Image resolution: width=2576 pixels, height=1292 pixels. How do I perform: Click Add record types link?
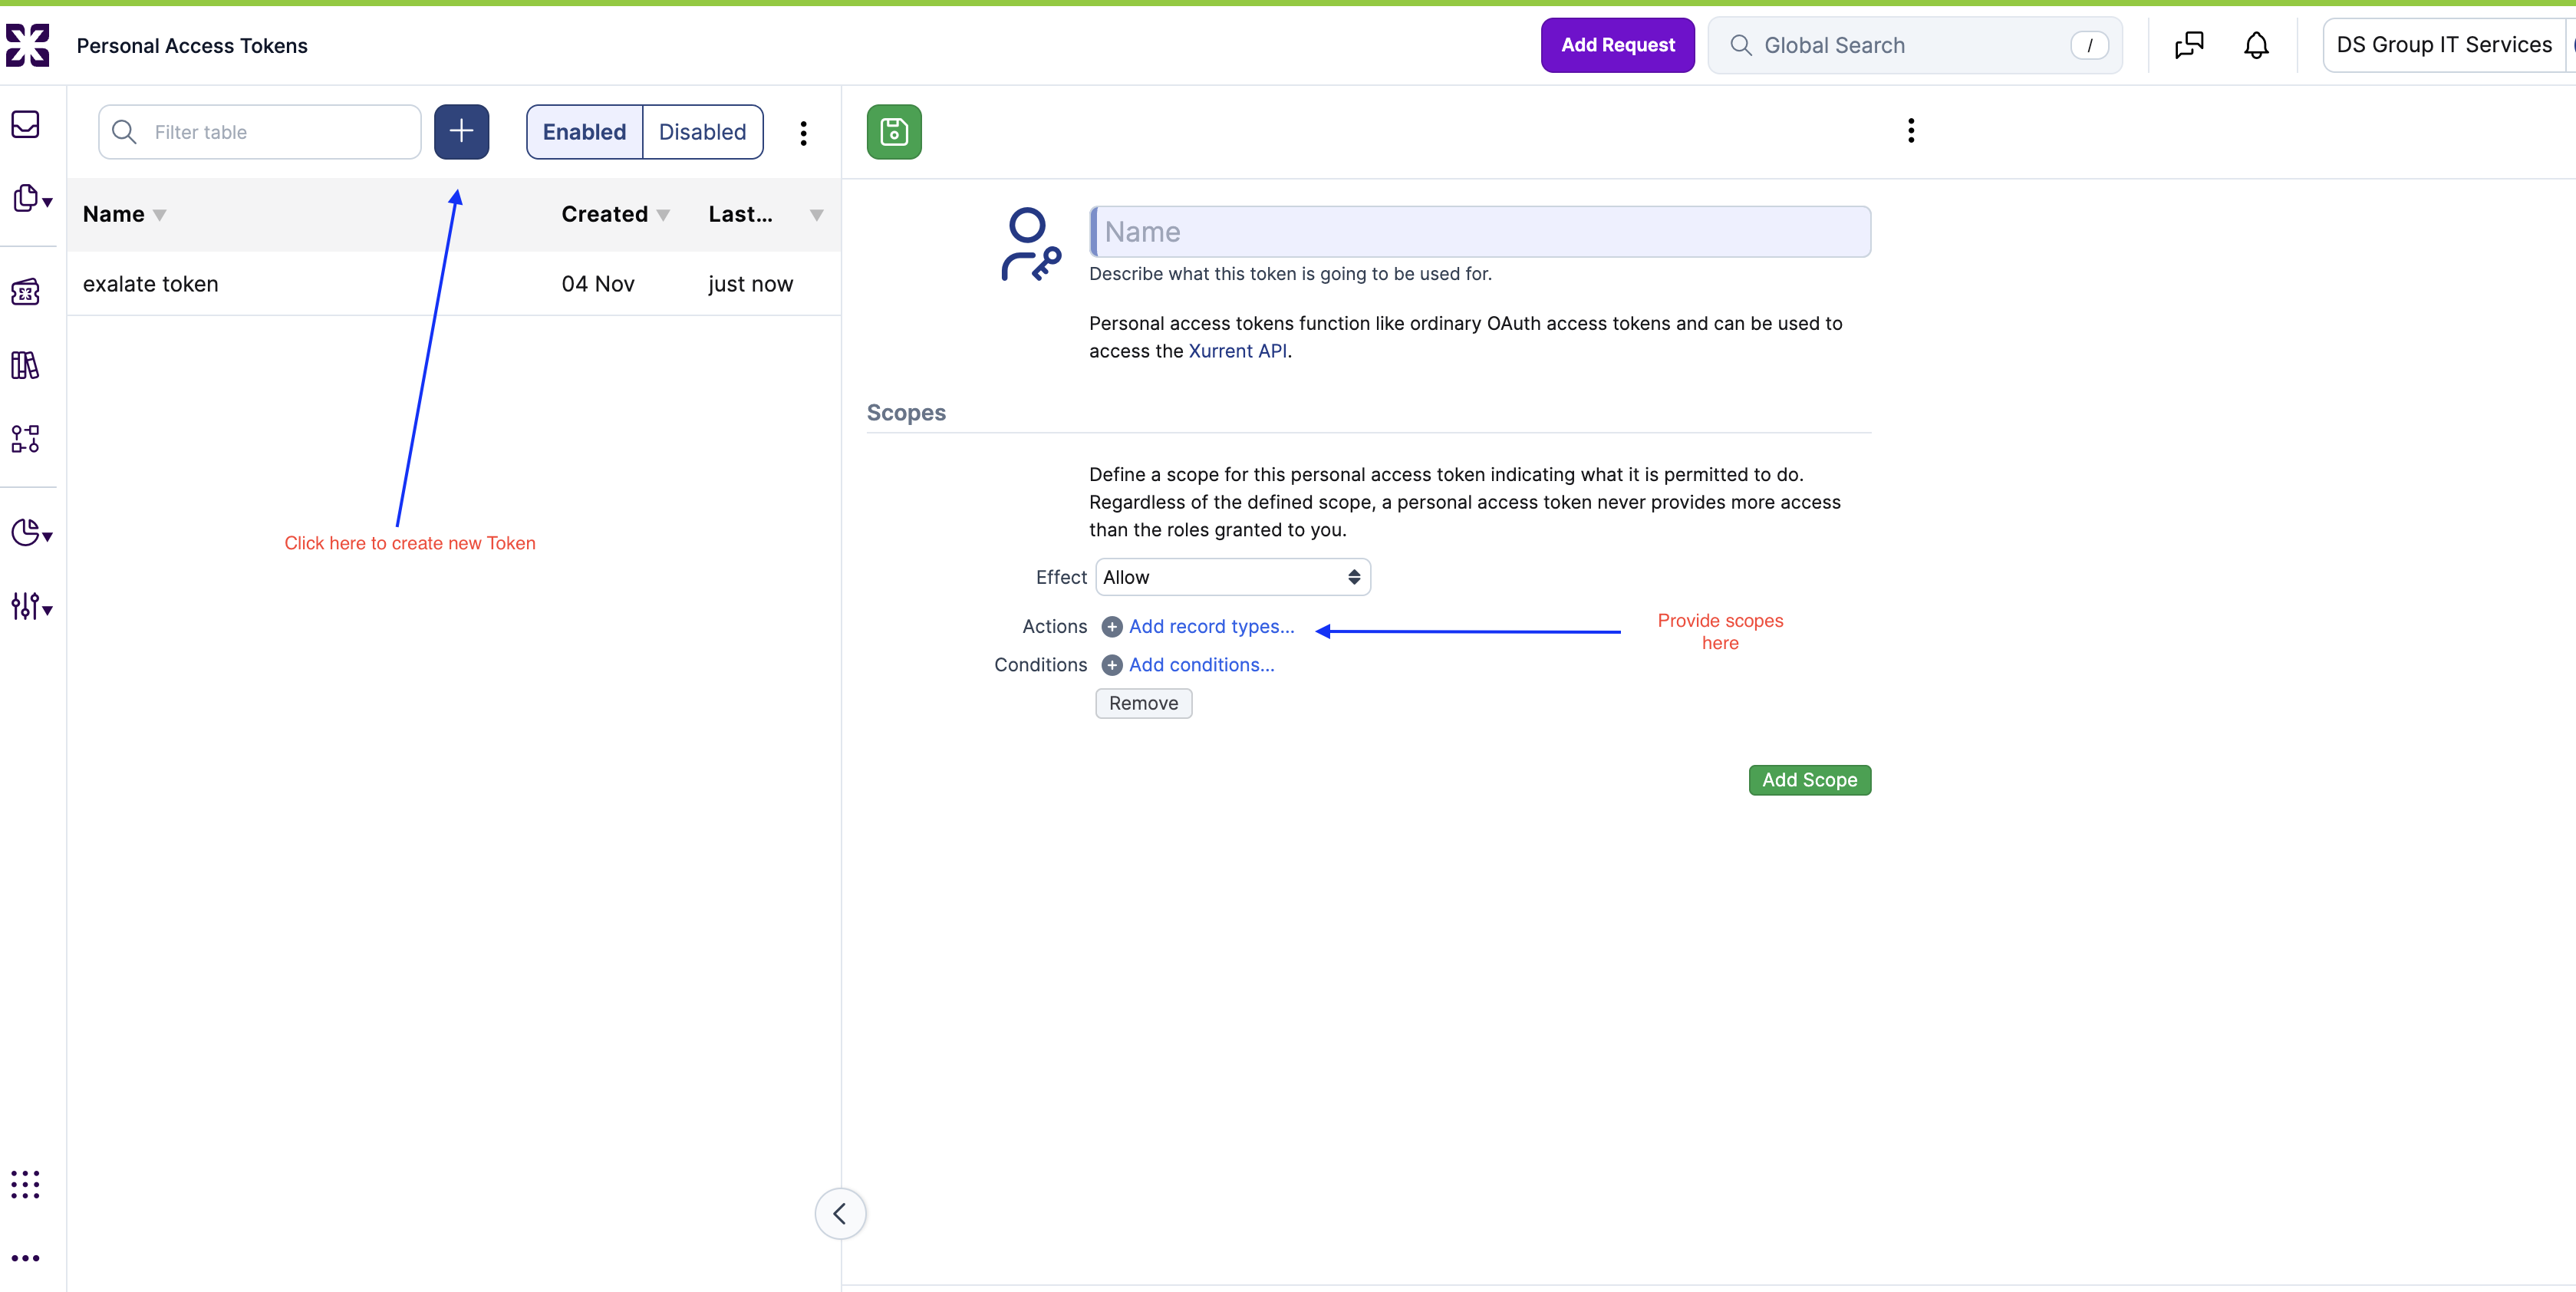(1210, 627)
